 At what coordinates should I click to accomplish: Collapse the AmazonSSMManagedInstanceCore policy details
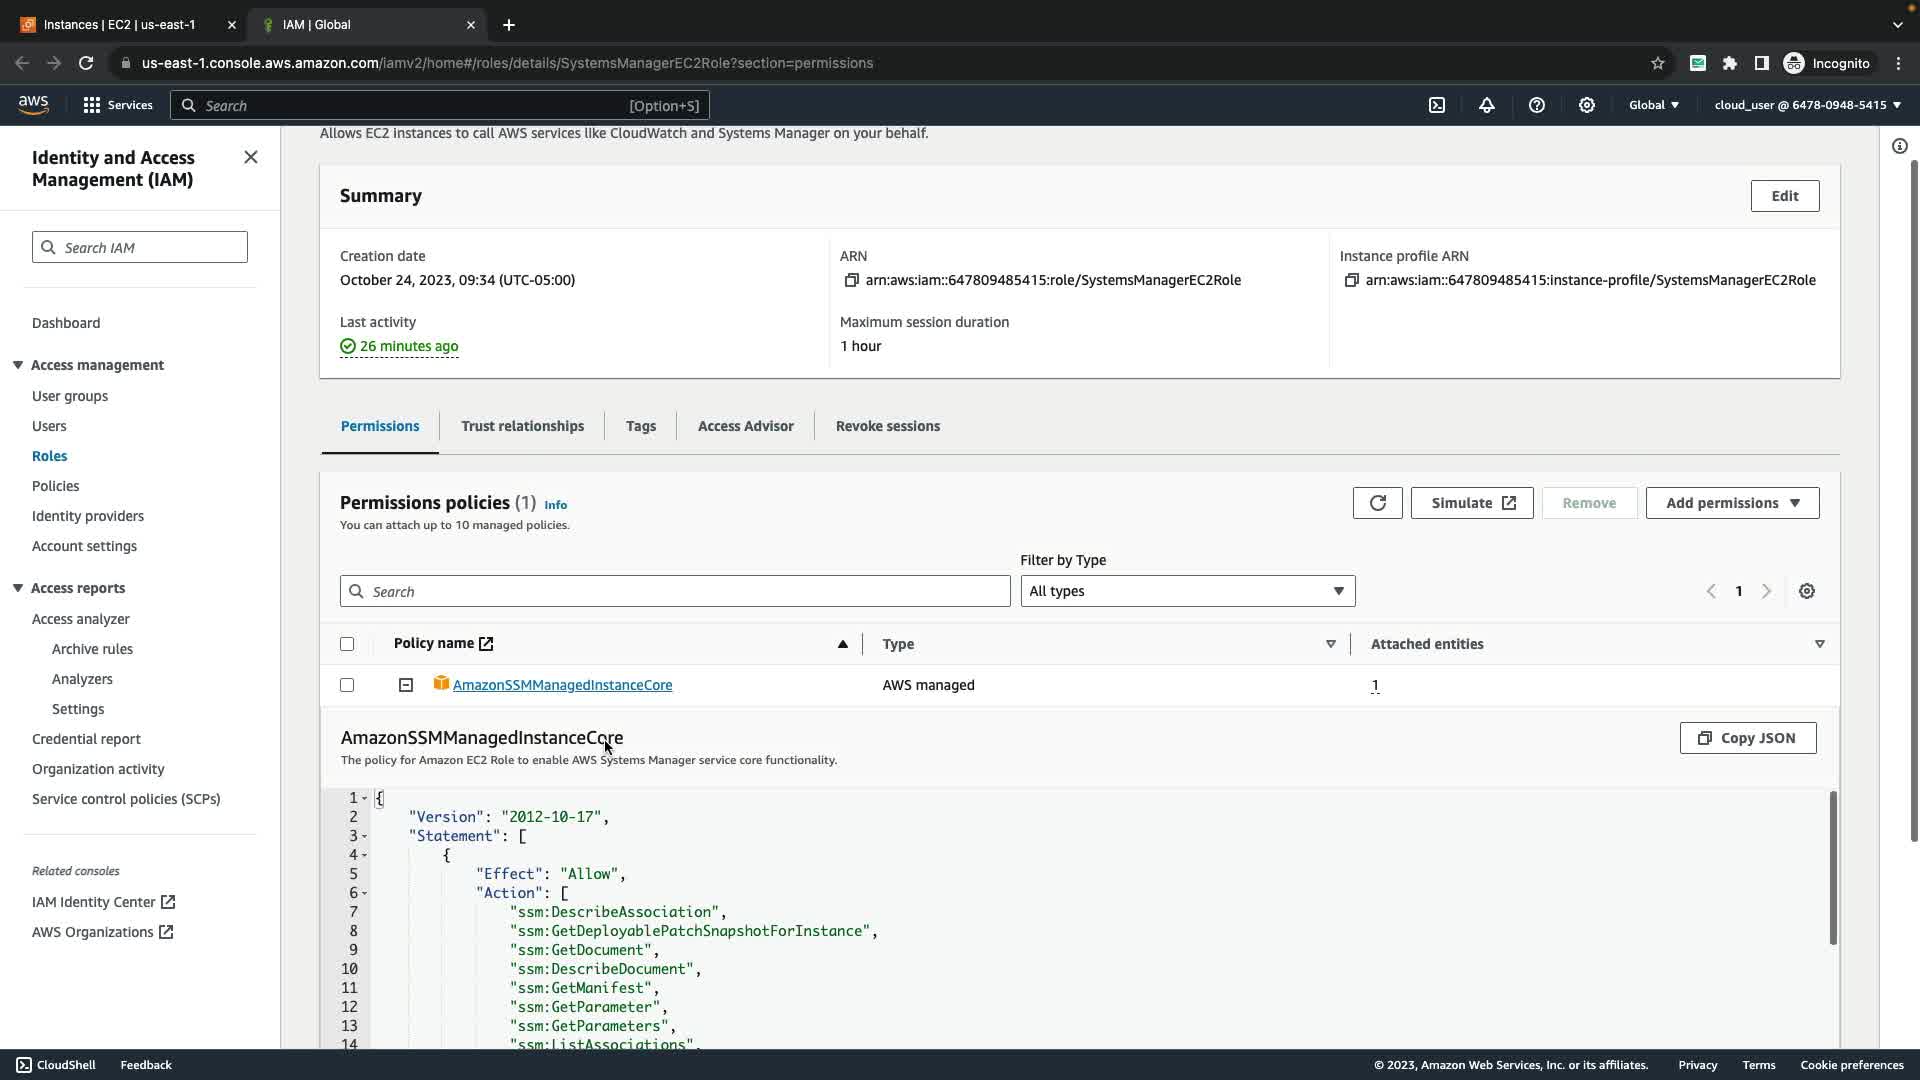point(406,685)
